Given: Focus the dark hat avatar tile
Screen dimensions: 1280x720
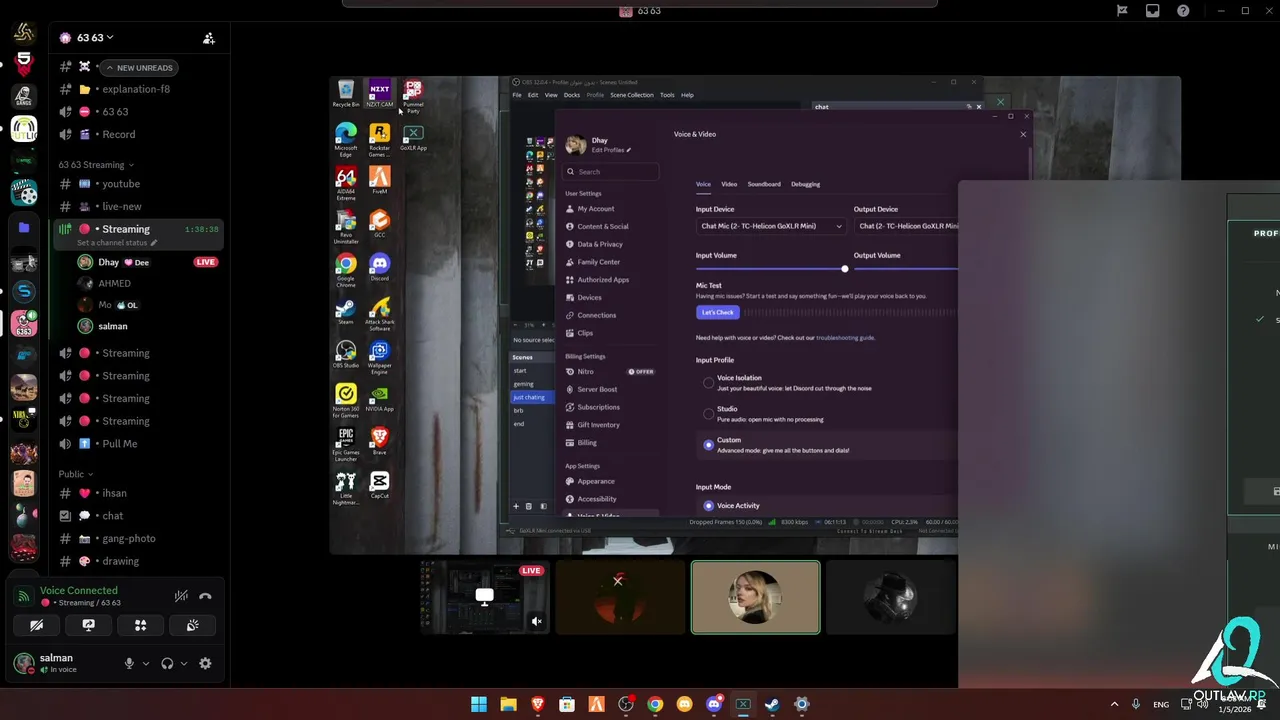Looking at the screenshot, I should (890, 597).
